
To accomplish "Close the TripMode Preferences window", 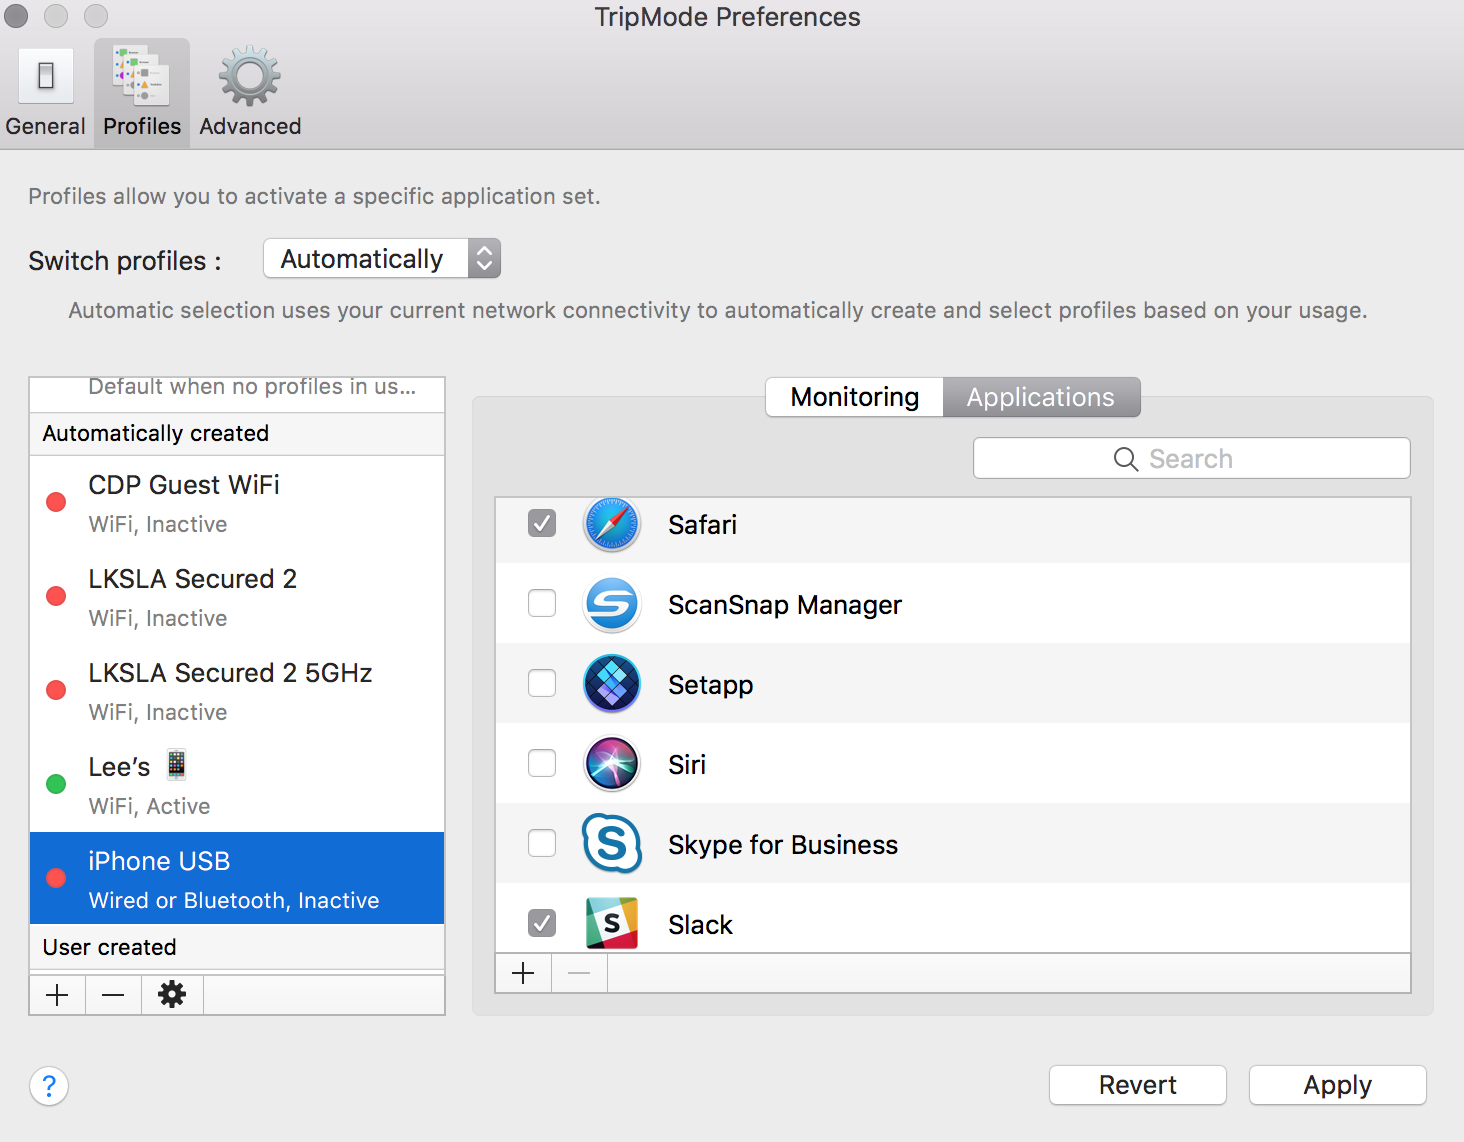I will click(17, 16).
